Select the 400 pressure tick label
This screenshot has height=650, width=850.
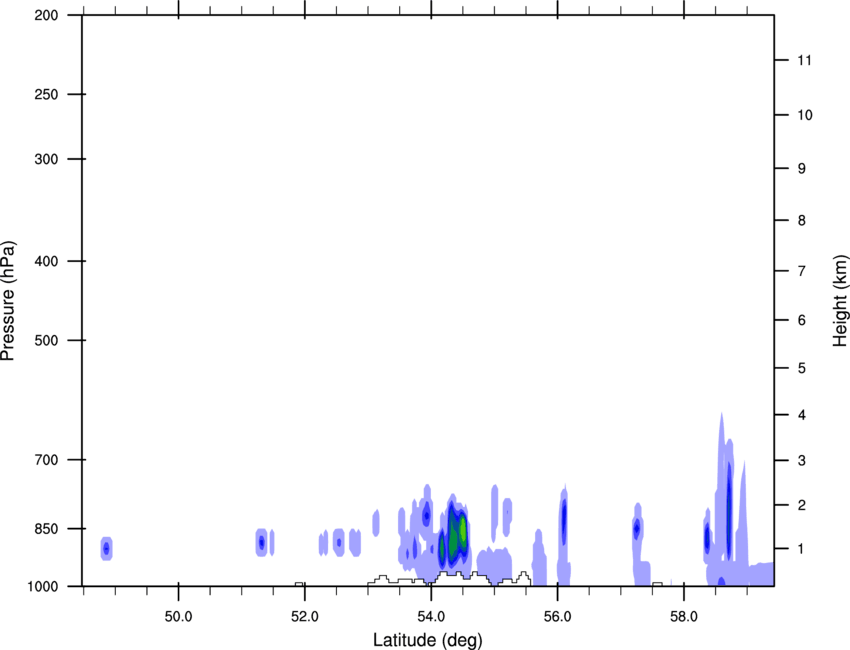tap(46, 261)
